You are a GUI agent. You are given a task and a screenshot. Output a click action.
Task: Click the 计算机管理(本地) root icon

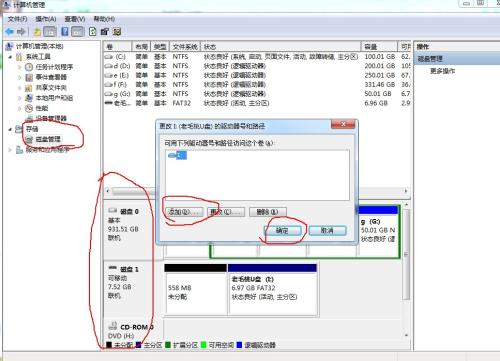click(9, 46)
